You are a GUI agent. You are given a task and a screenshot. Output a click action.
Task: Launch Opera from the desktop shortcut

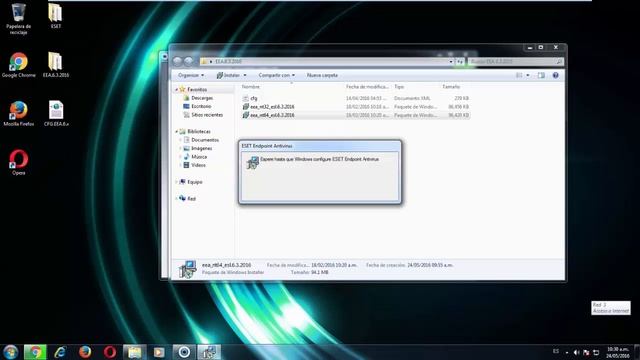pyautogui.click(x=18, y=162)
